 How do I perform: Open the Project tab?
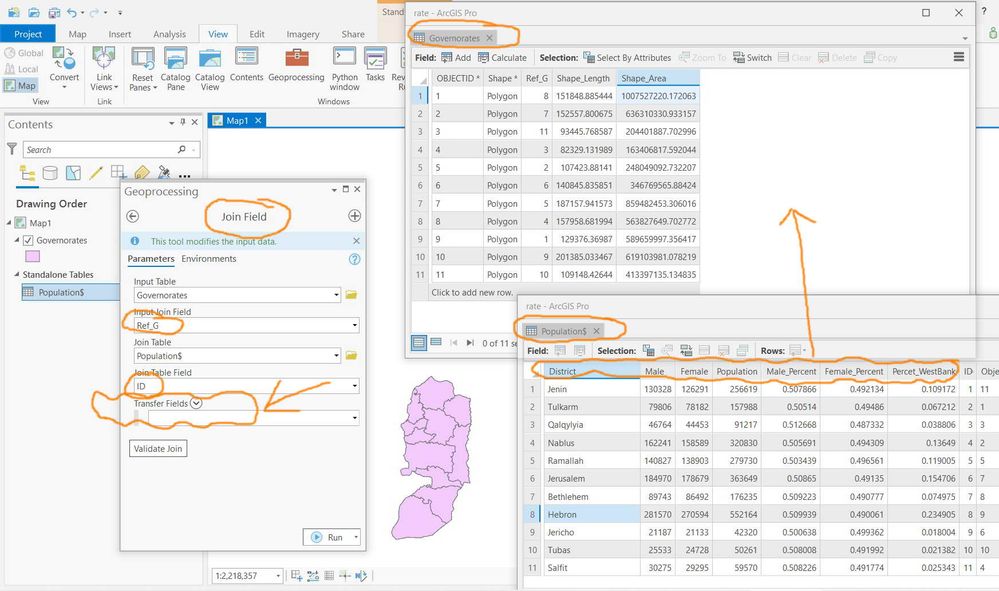click(28, 34)
